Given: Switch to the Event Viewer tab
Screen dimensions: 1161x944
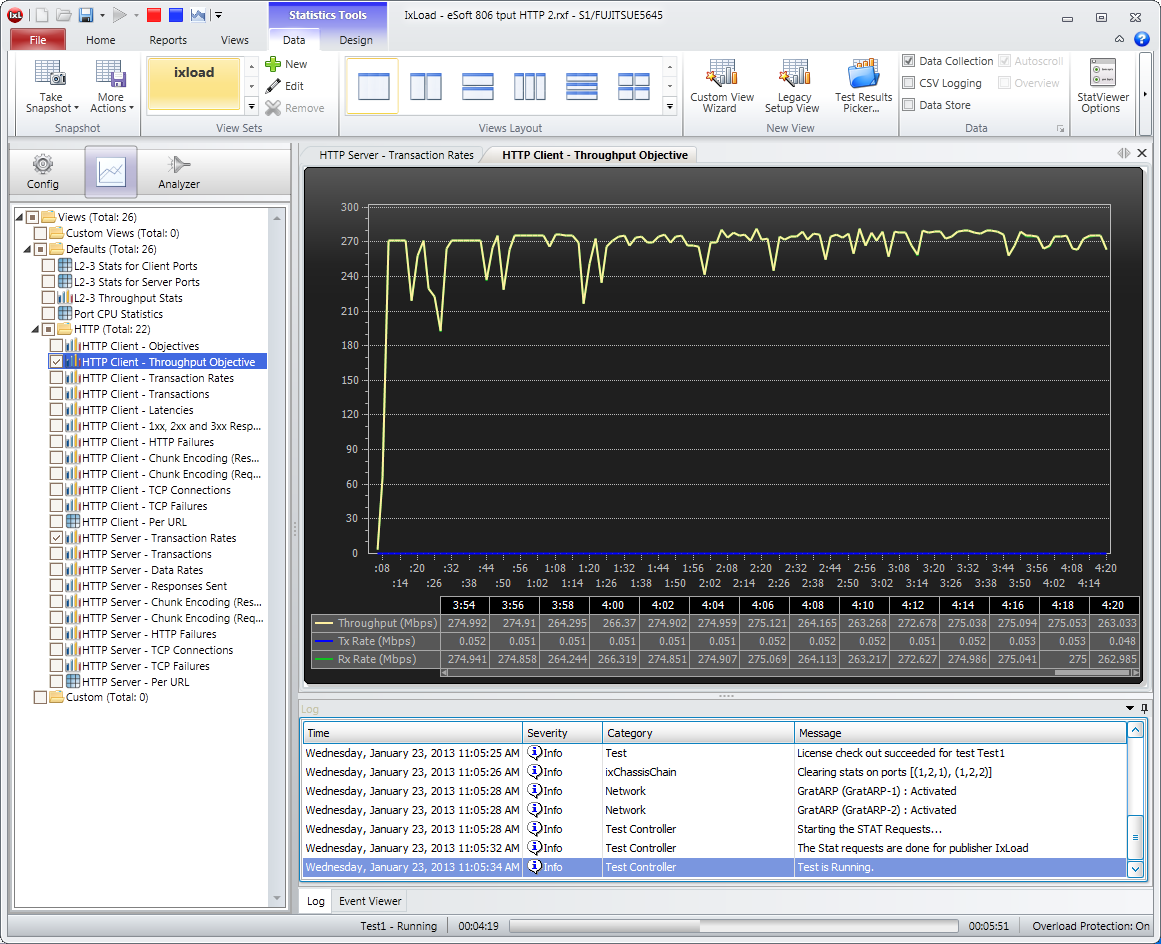Looking at the screenshot, I should (370, 901).
